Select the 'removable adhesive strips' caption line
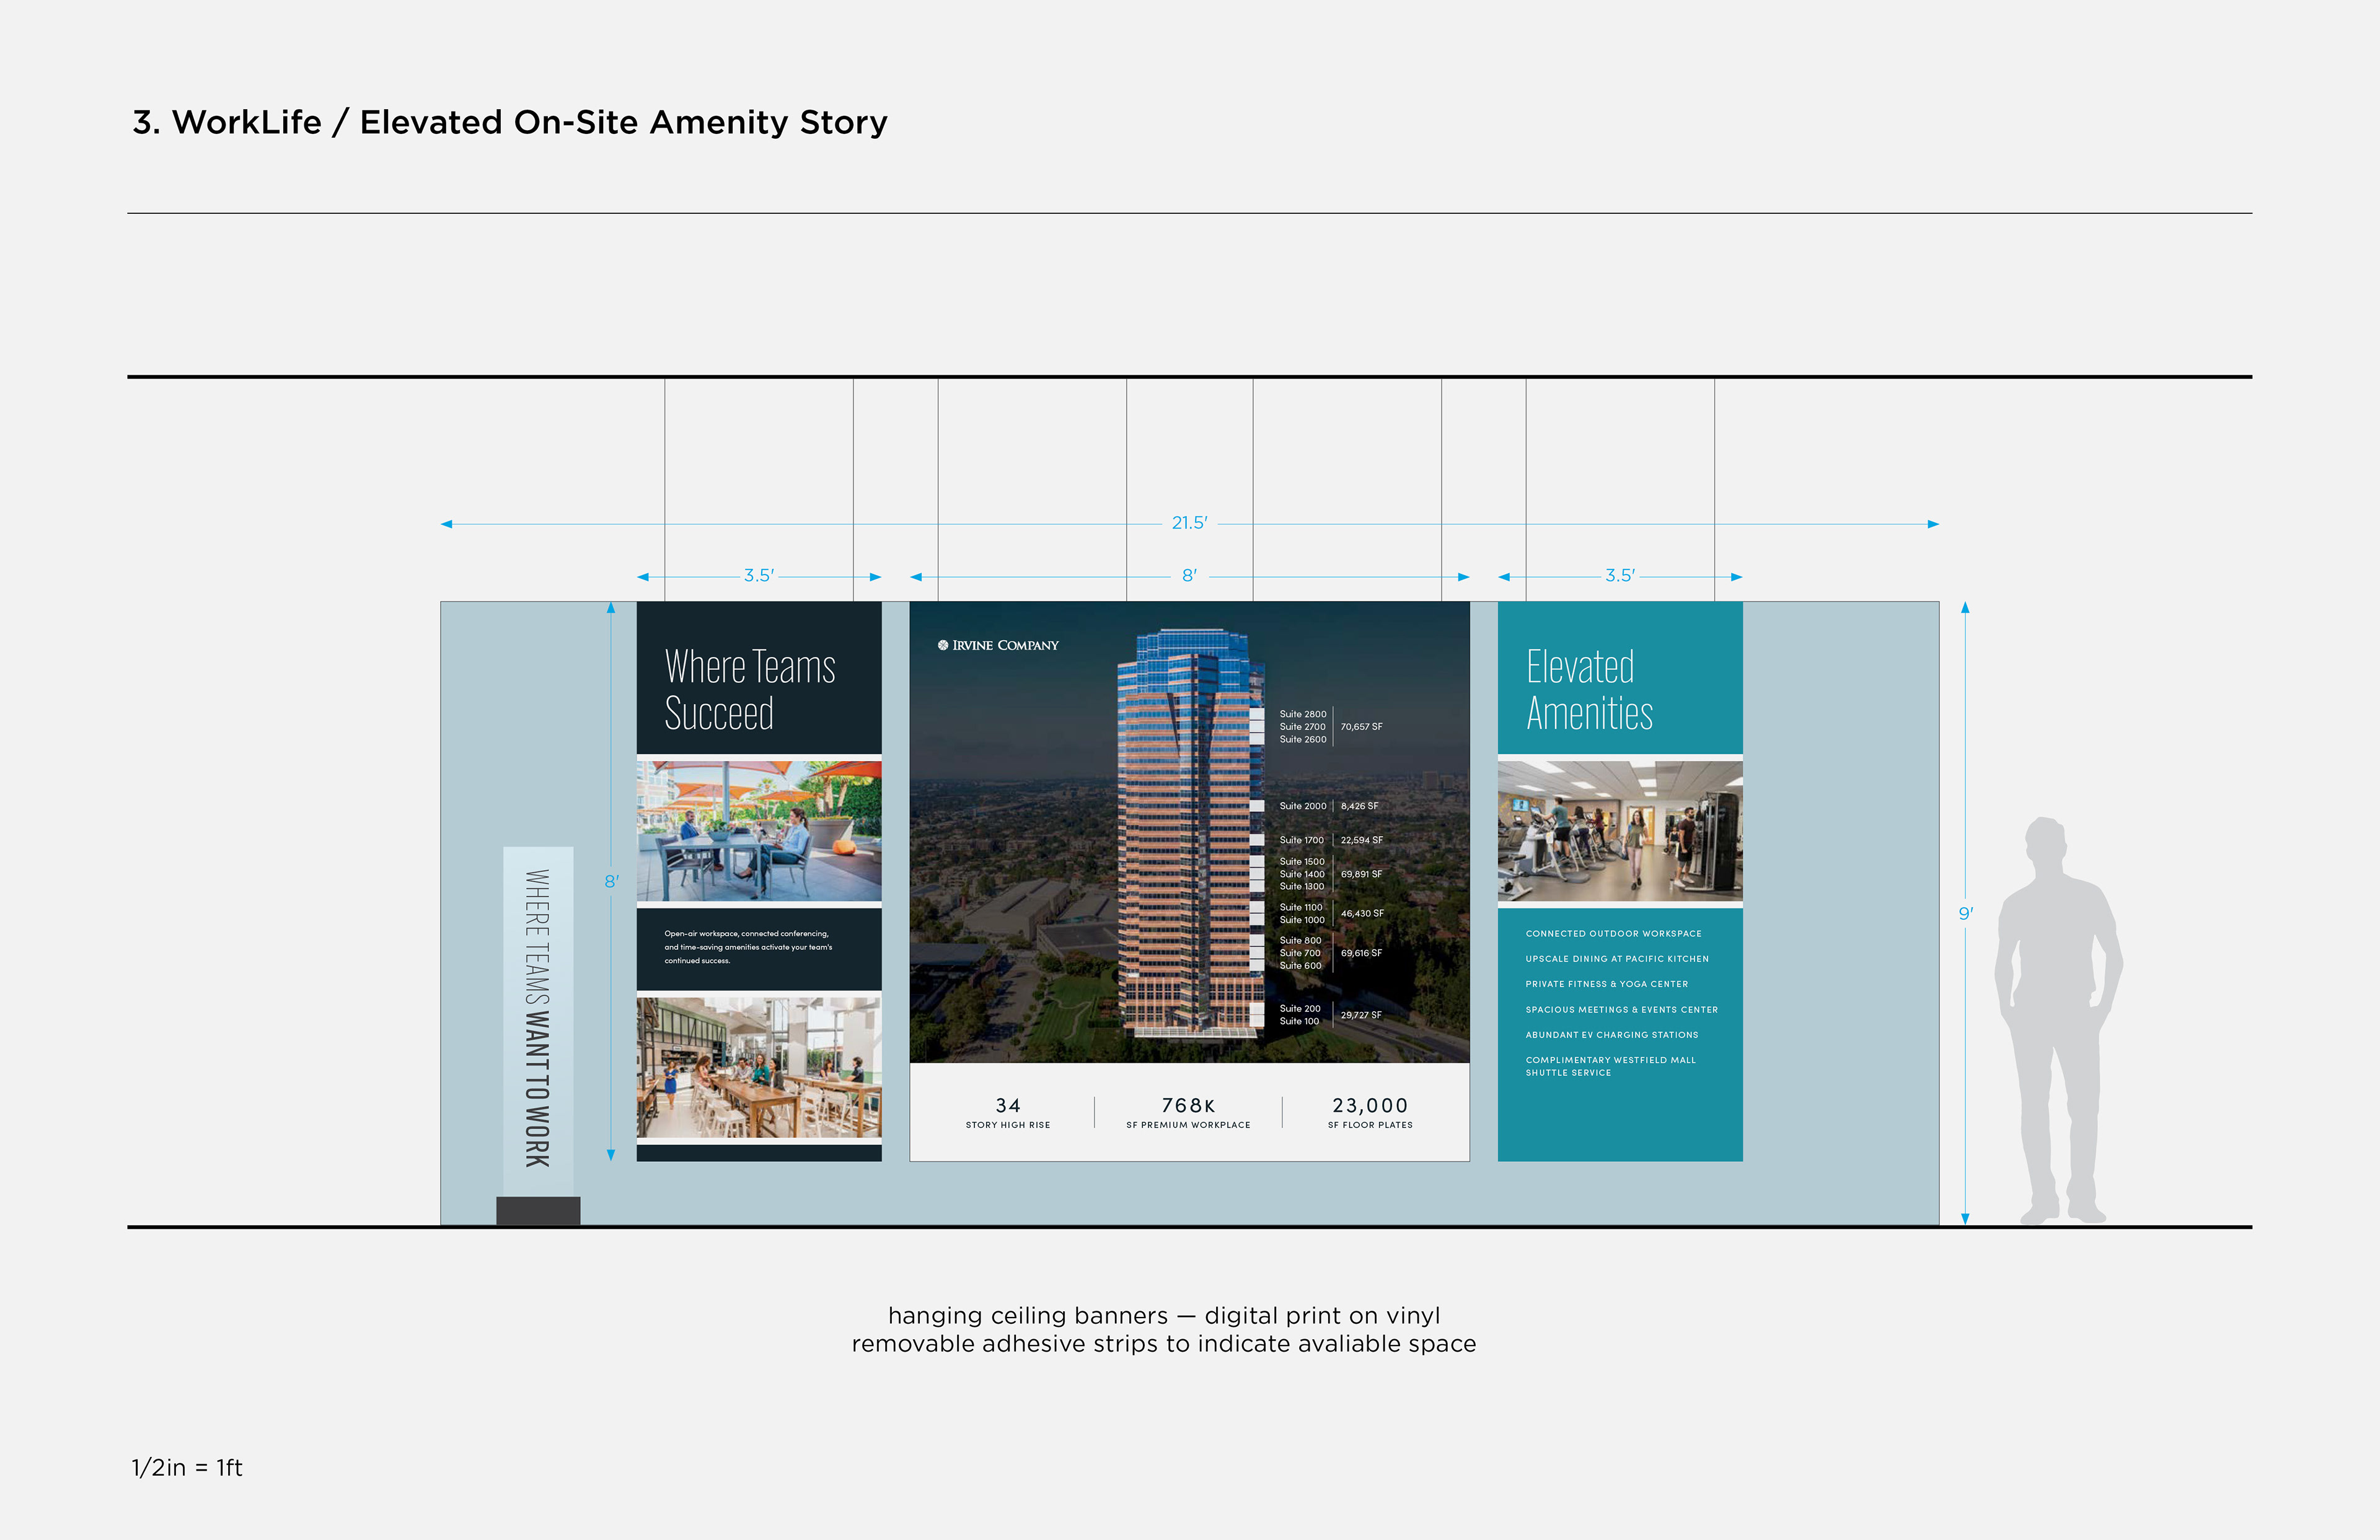 [x=1164, y=1344]
